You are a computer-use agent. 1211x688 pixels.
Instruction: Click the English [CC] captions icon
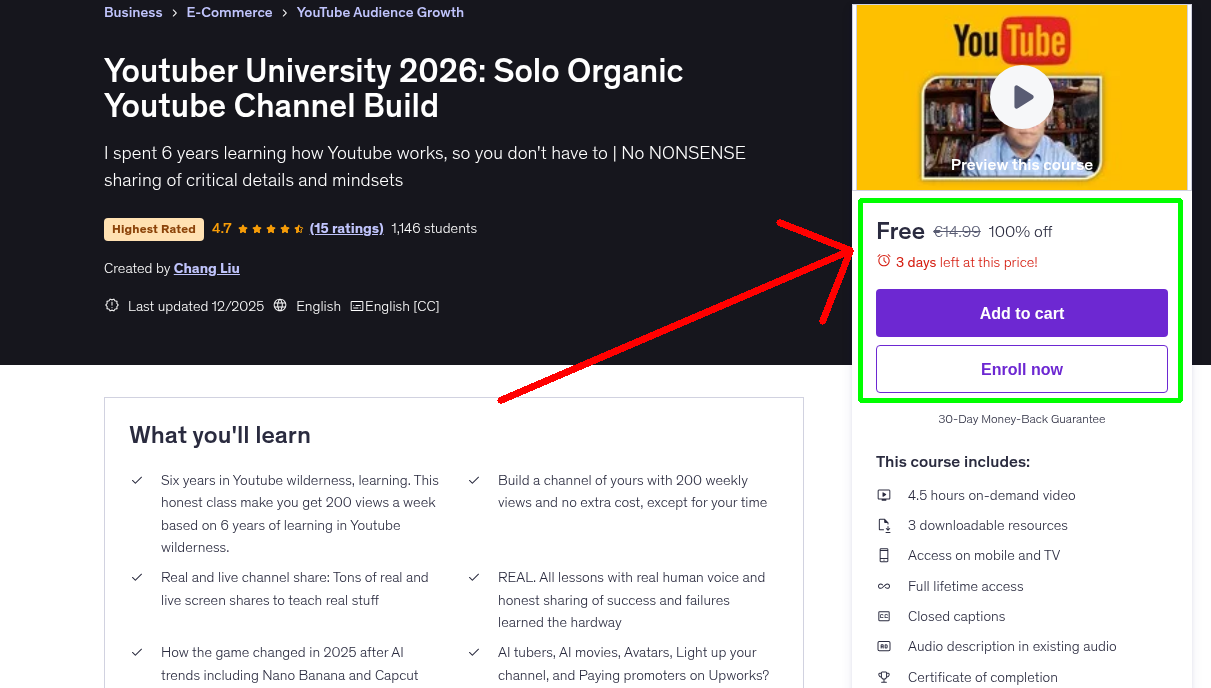click(356, 305)
